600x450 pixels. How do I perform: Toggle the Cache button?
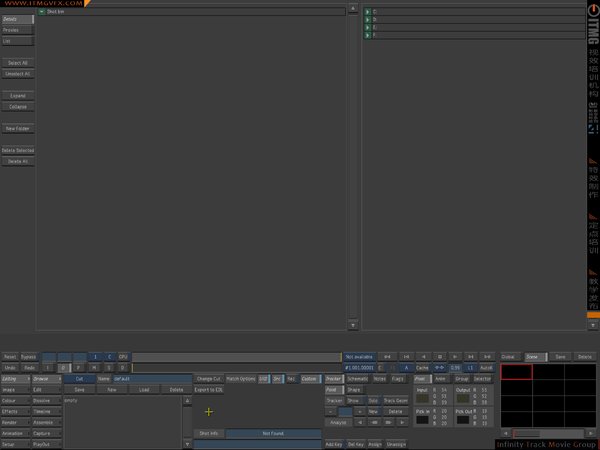(x=422, y=368)
